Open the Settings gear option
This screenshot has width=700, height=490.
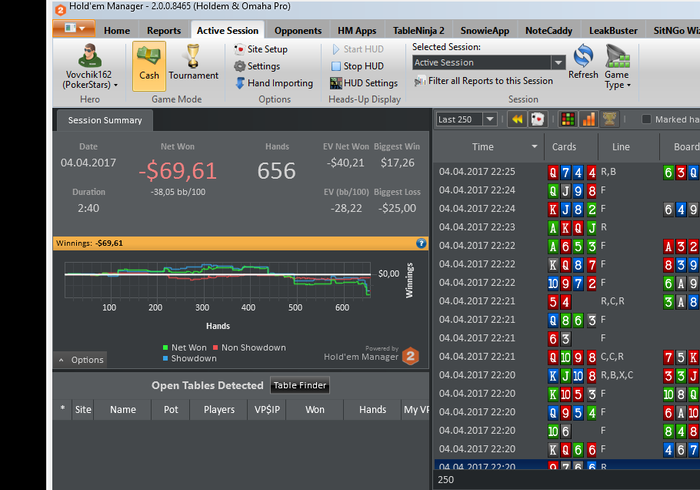257,66
